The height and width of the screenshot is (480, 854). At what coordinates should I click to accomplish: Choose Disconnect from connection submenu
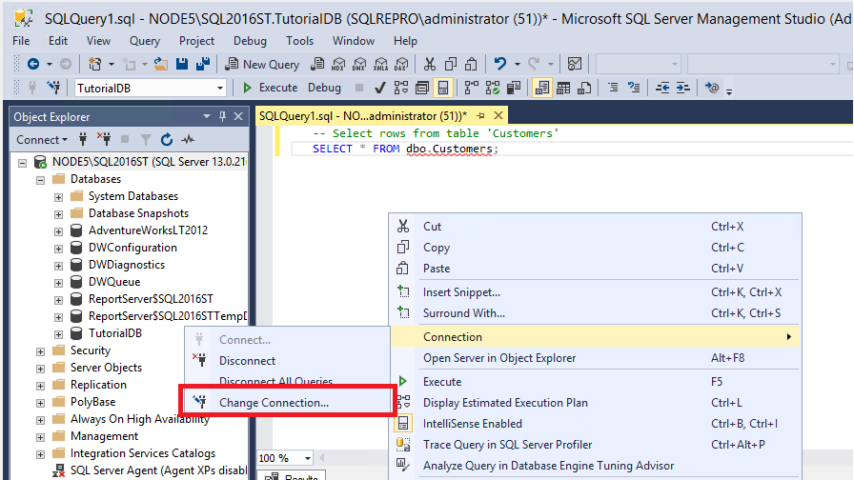pyautogui.click(x=288, y=361)
